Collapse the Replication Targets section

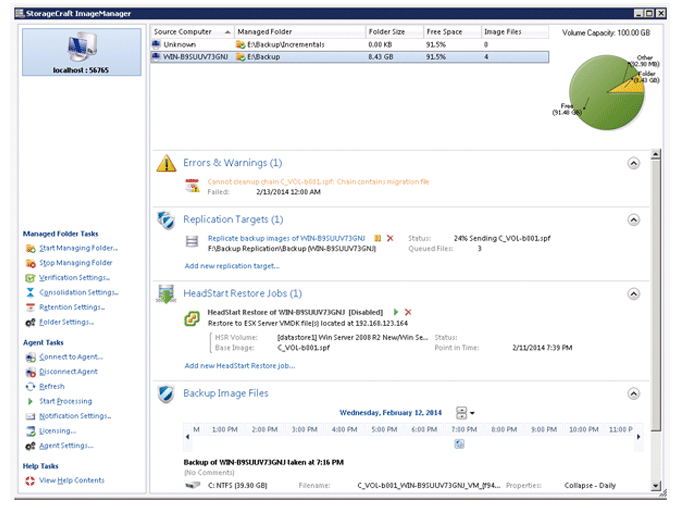[634, 220]
